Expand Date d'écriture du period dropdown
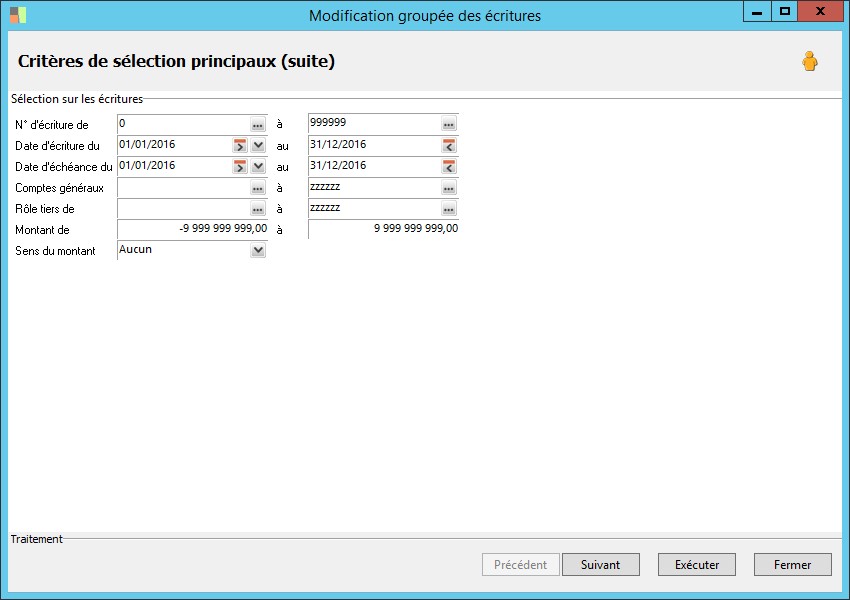The image size is (850, 600). (258, 146)
